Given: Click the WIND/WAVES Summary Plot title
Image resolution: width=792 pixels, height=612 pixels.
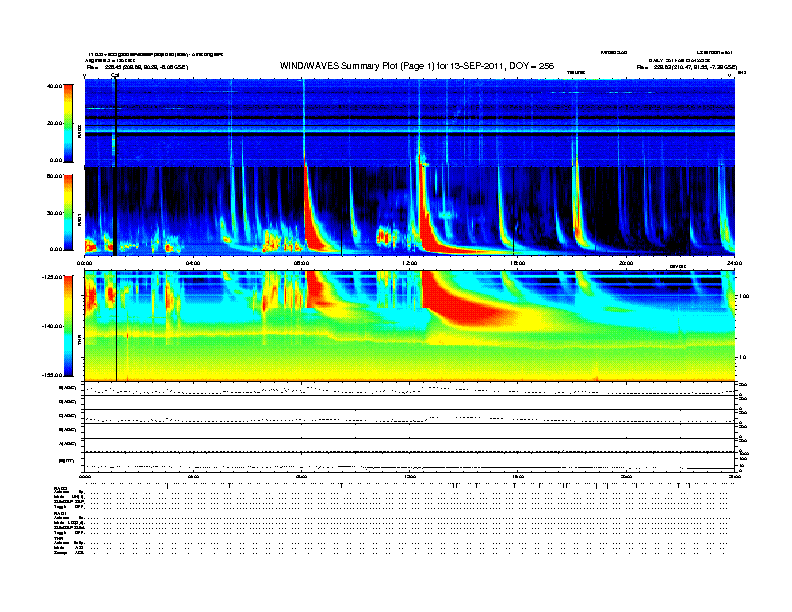Looking at the screenshot, I should (417, 66).
